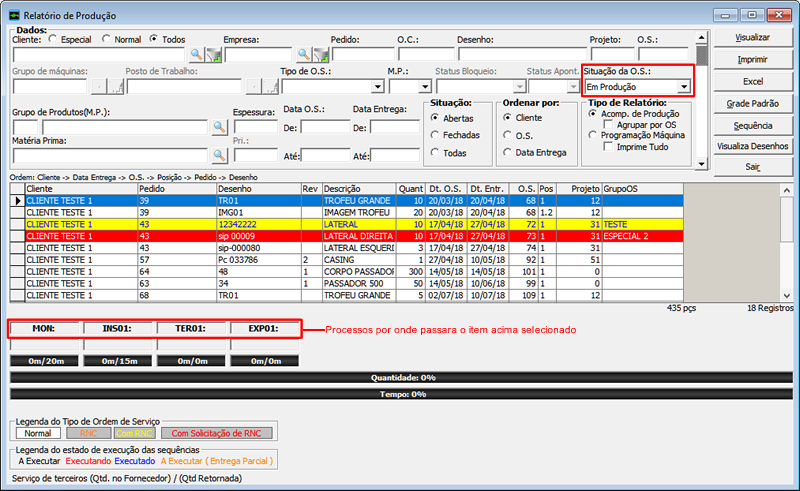This screenshot has height=491, width=800.
Task: Click the Desenho column header
Action: 259,189
